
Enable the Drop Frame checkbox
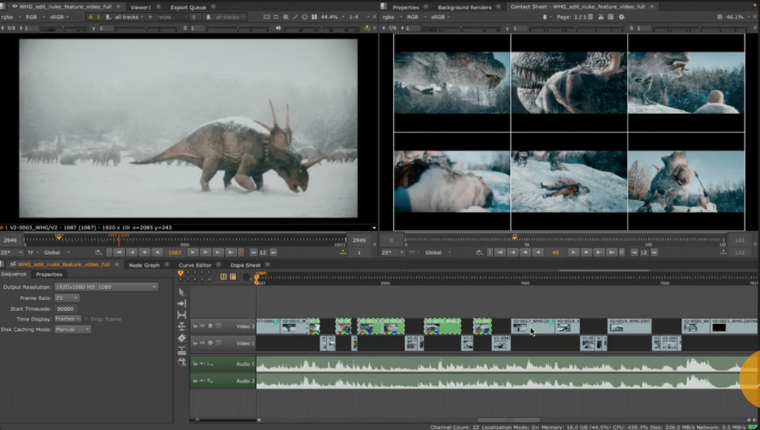86,319
